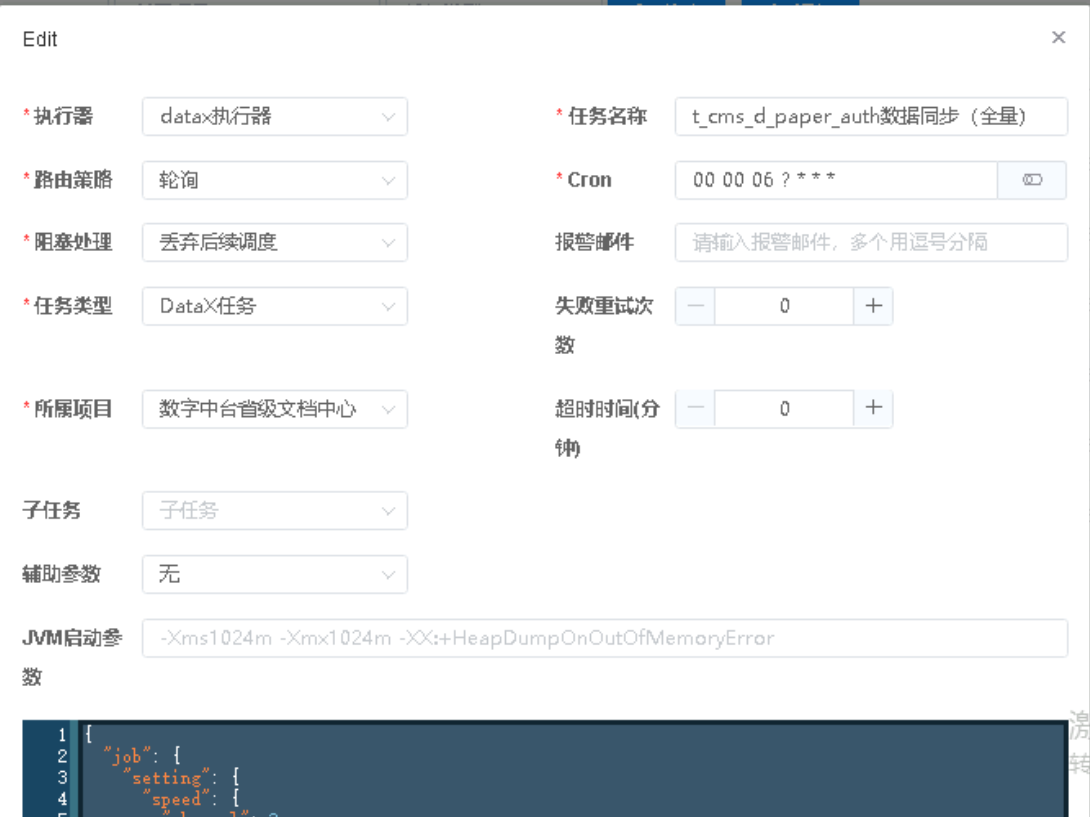The width and height of the screenshot is (1090, 817).
Task: Click the Cron expression input field
Action: (836, 180)
